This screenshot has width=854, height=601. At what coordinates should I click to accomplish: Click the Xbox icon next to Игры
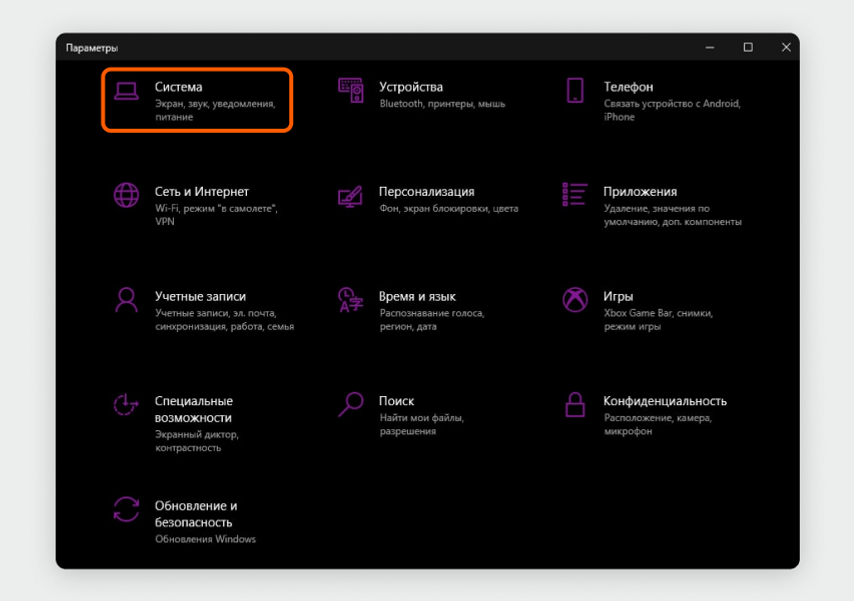pyautogui.click(x=575, y=300)
